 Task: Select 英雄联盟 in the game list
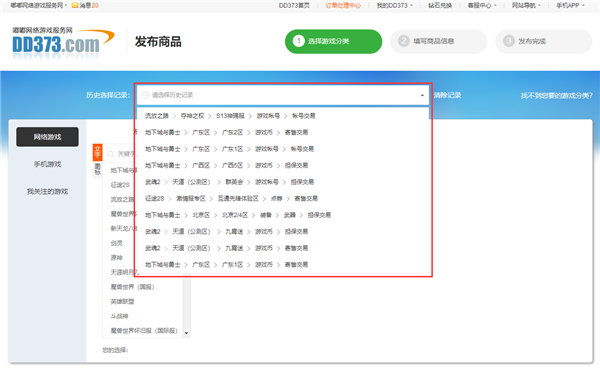pyautogui.click(x=122, y=302)
